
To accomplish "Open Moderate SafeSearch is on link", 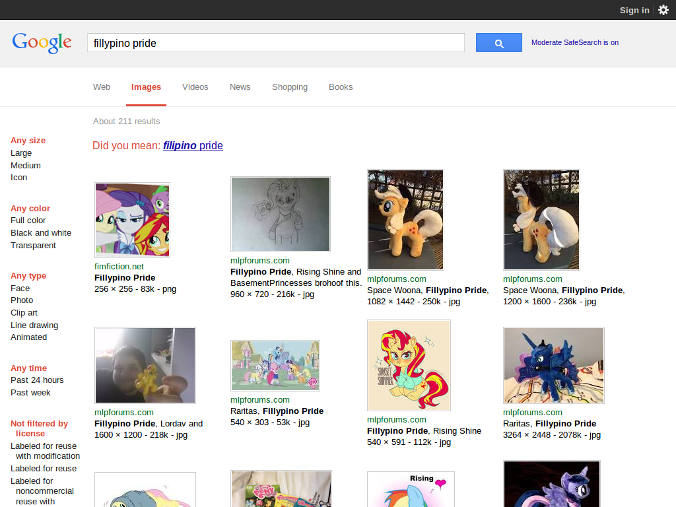I will pyautogui.click(x=575, y=42).
